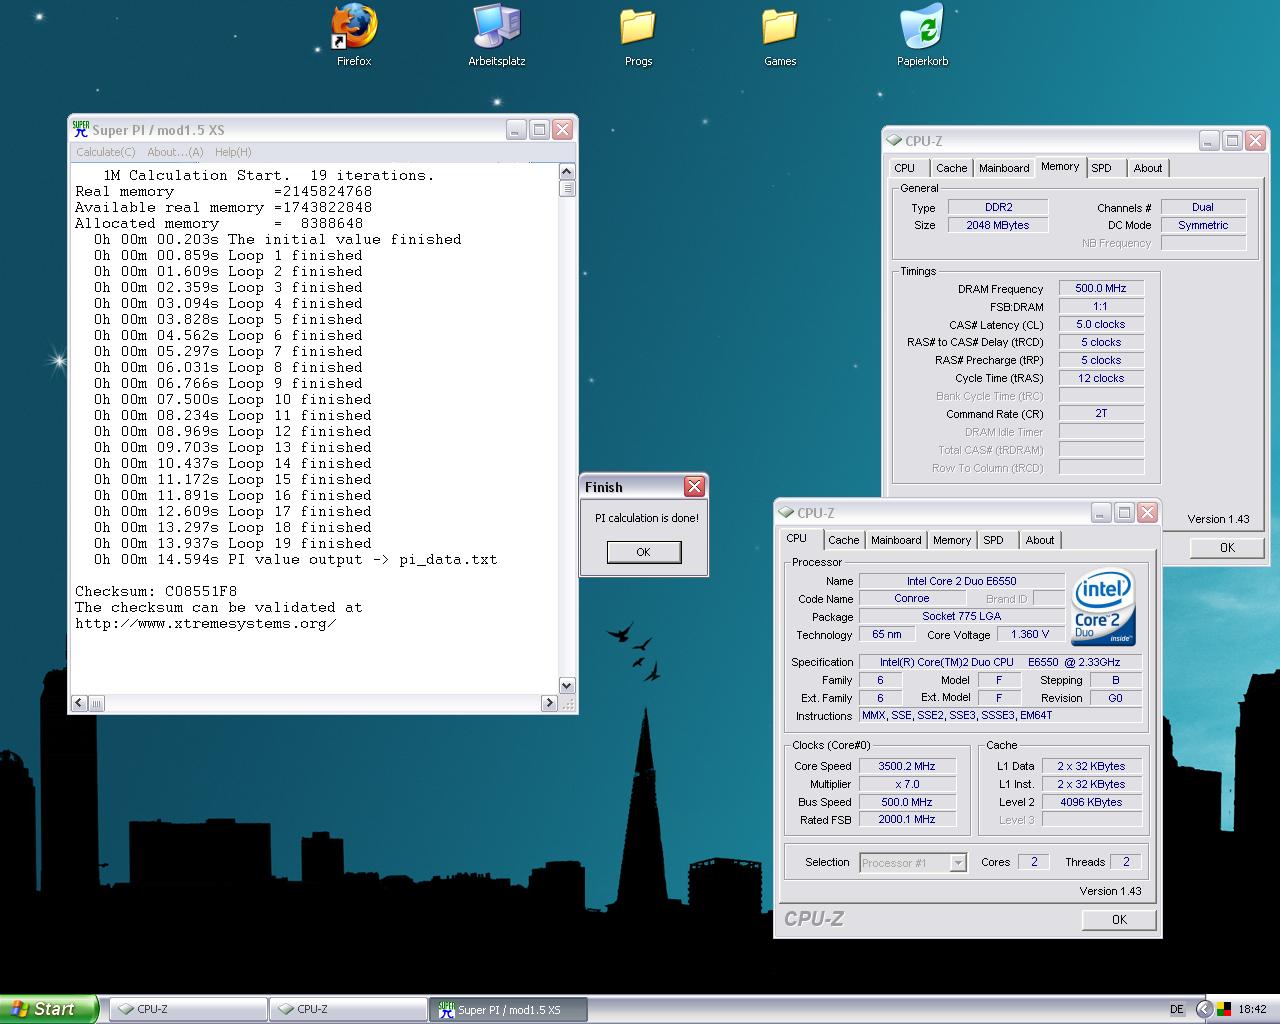The width and height of the screenshot is (1280, 1024).
Task: Open the About...(A) menu in Super PI
Action: (x=175, y=152)
